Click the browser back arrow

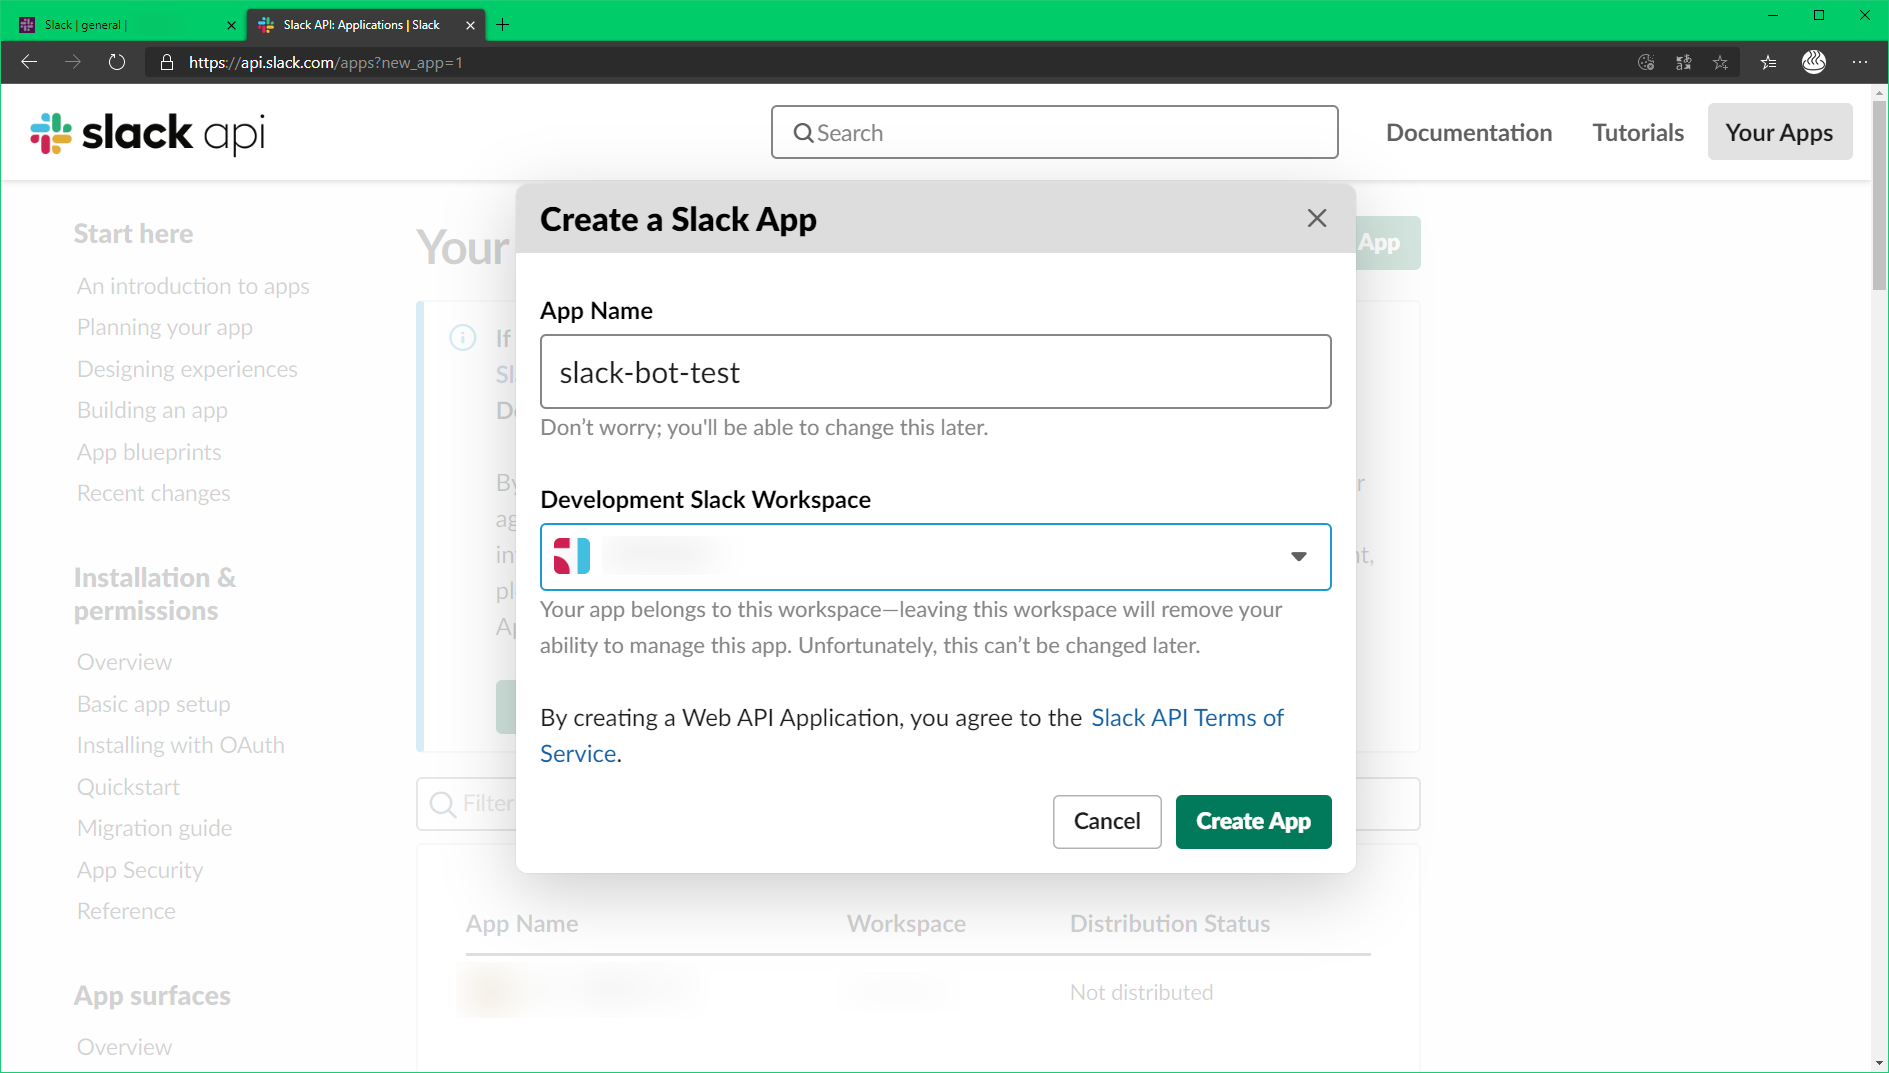[29, 62]
